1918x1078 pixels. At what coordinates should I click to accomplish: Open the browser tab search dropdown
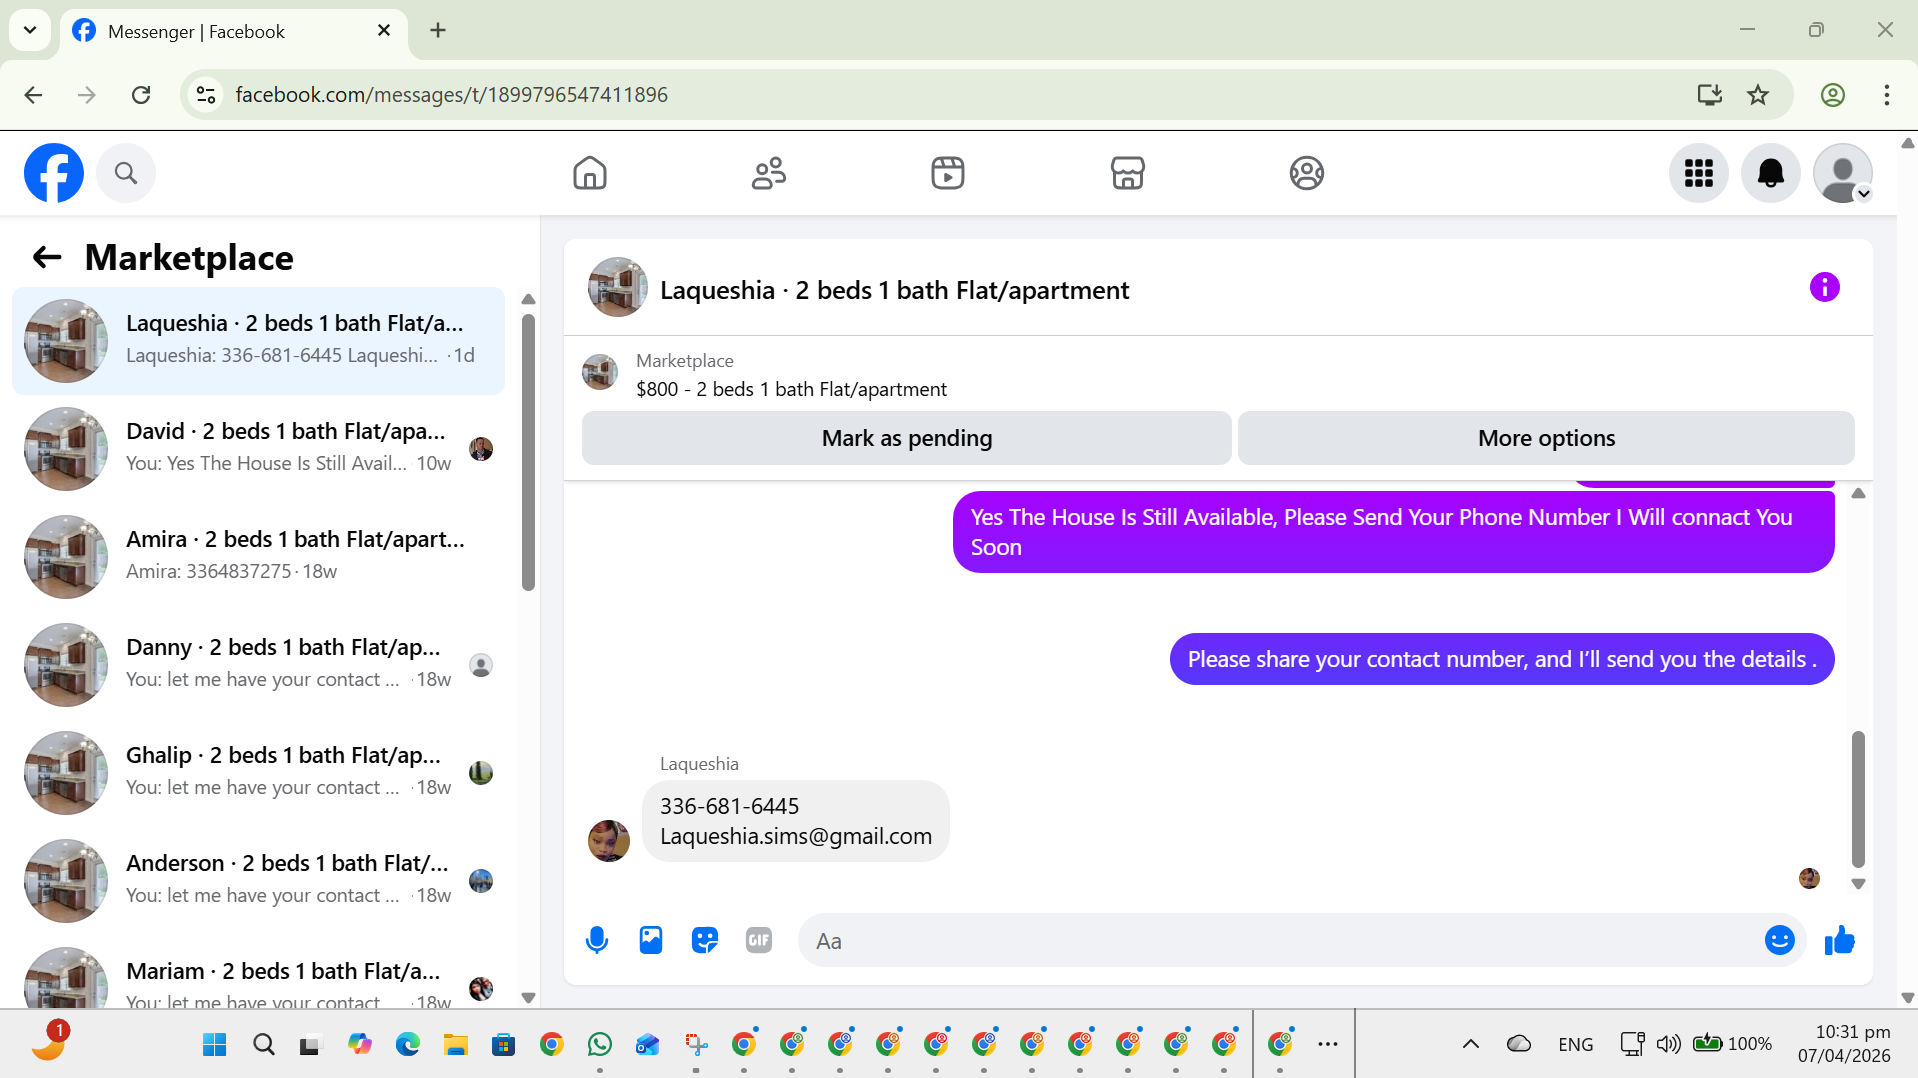(30, 30)
